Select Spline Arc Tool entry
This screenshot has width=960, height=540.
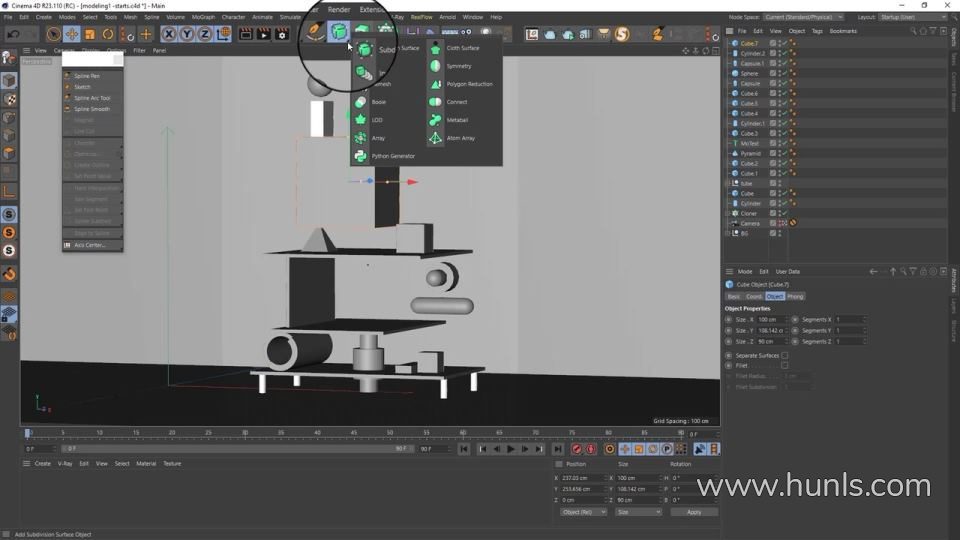click(92, 98)
